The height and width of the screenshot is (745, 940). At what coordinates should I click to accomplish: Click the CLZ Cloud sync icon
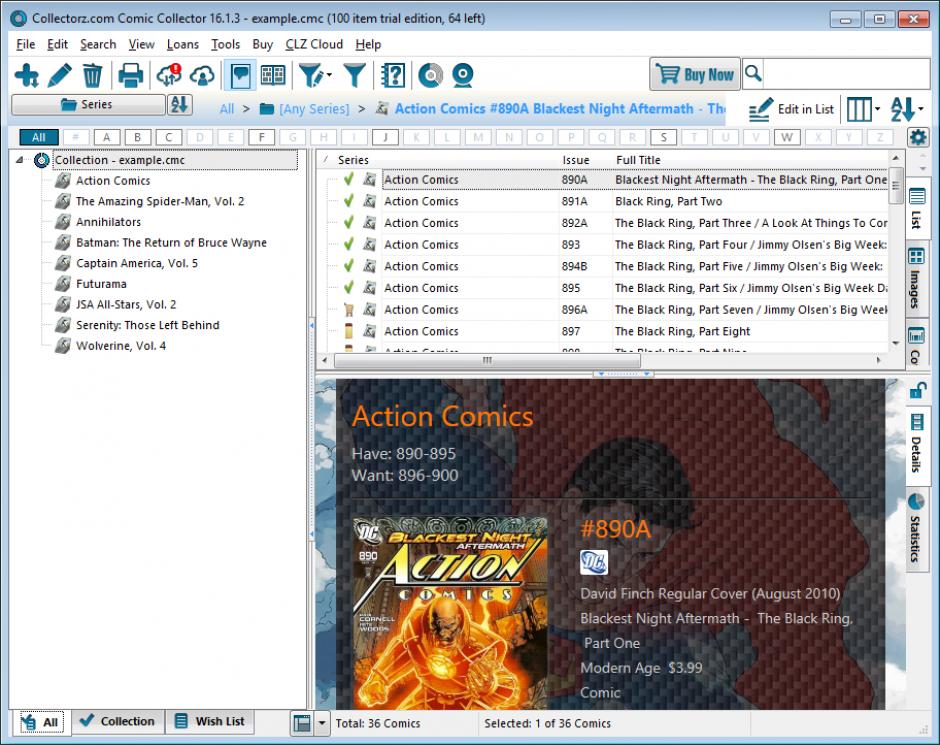pos(202,76)
